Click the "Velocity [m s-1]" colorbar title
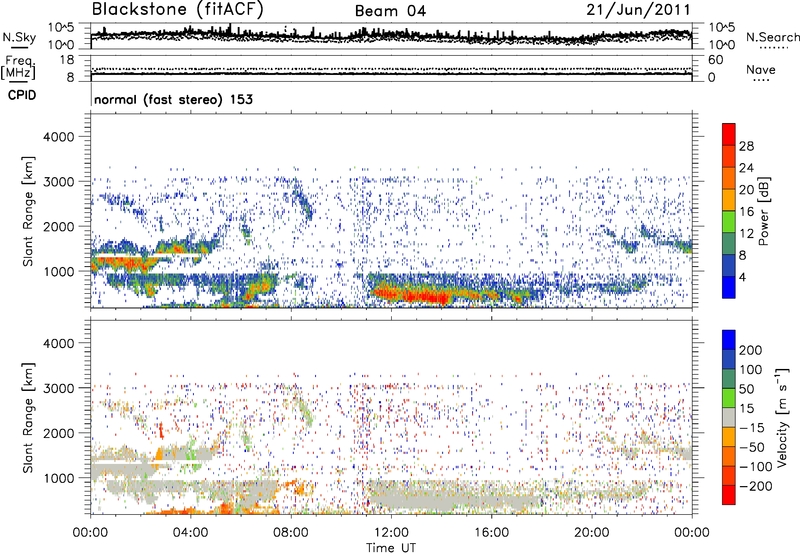Image resolution: width=800 pixels, height=554 pixels. [782, 417]
